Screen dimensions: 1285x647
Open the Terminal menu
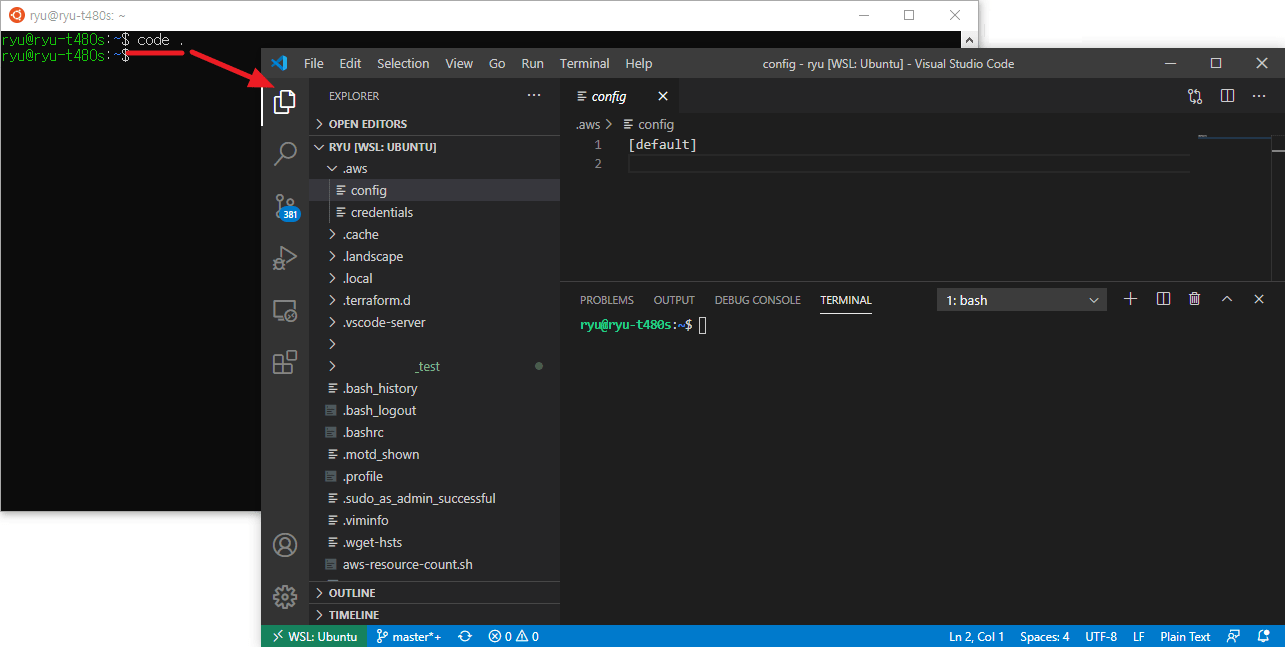click(585, 63)
